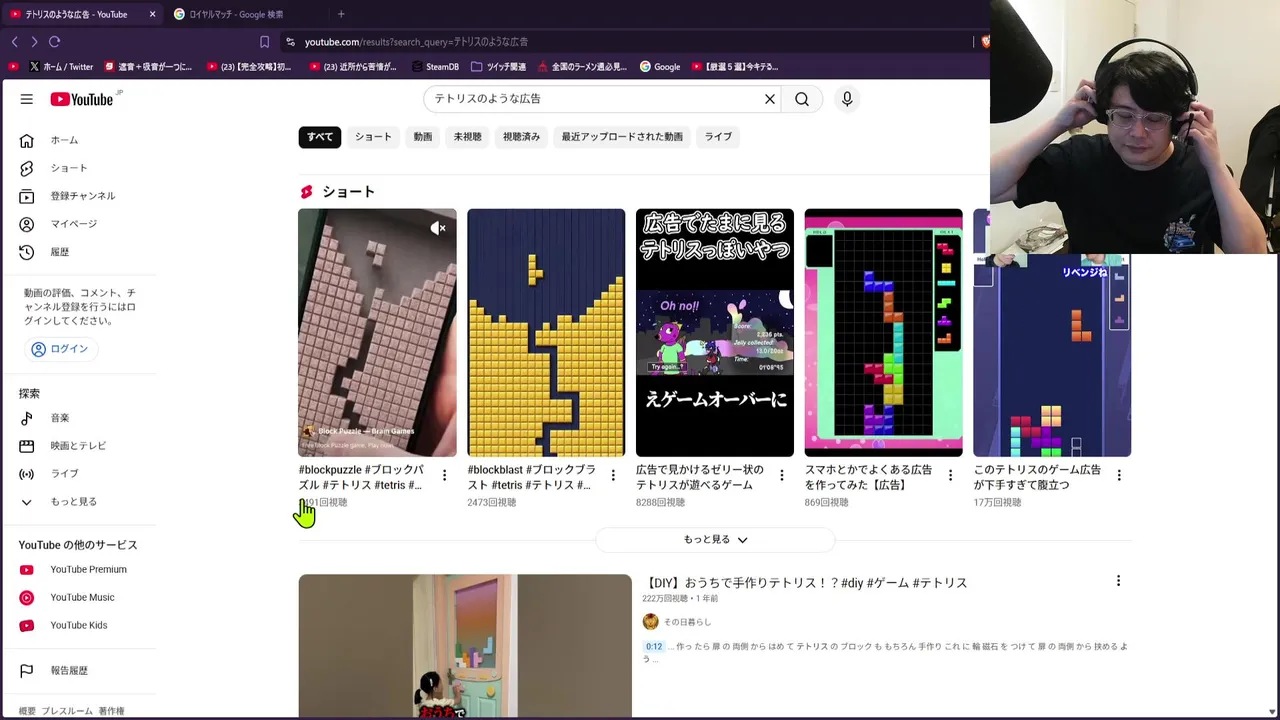Viewport: 1280px width, 720px height.
Task: Open a new browser tab
Action: pos(341,14)
